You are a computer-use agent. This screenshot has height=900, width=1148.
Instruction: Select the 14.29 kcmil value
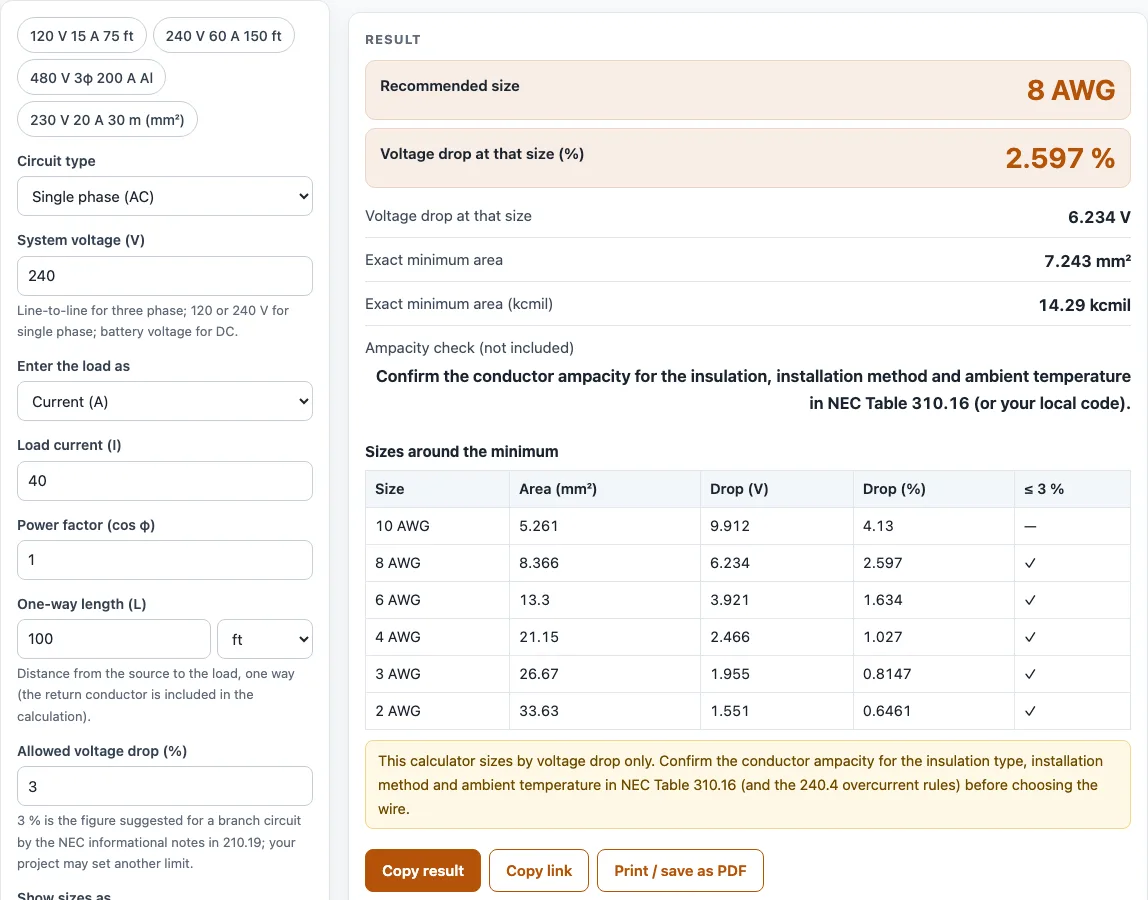pos(1084,305)
